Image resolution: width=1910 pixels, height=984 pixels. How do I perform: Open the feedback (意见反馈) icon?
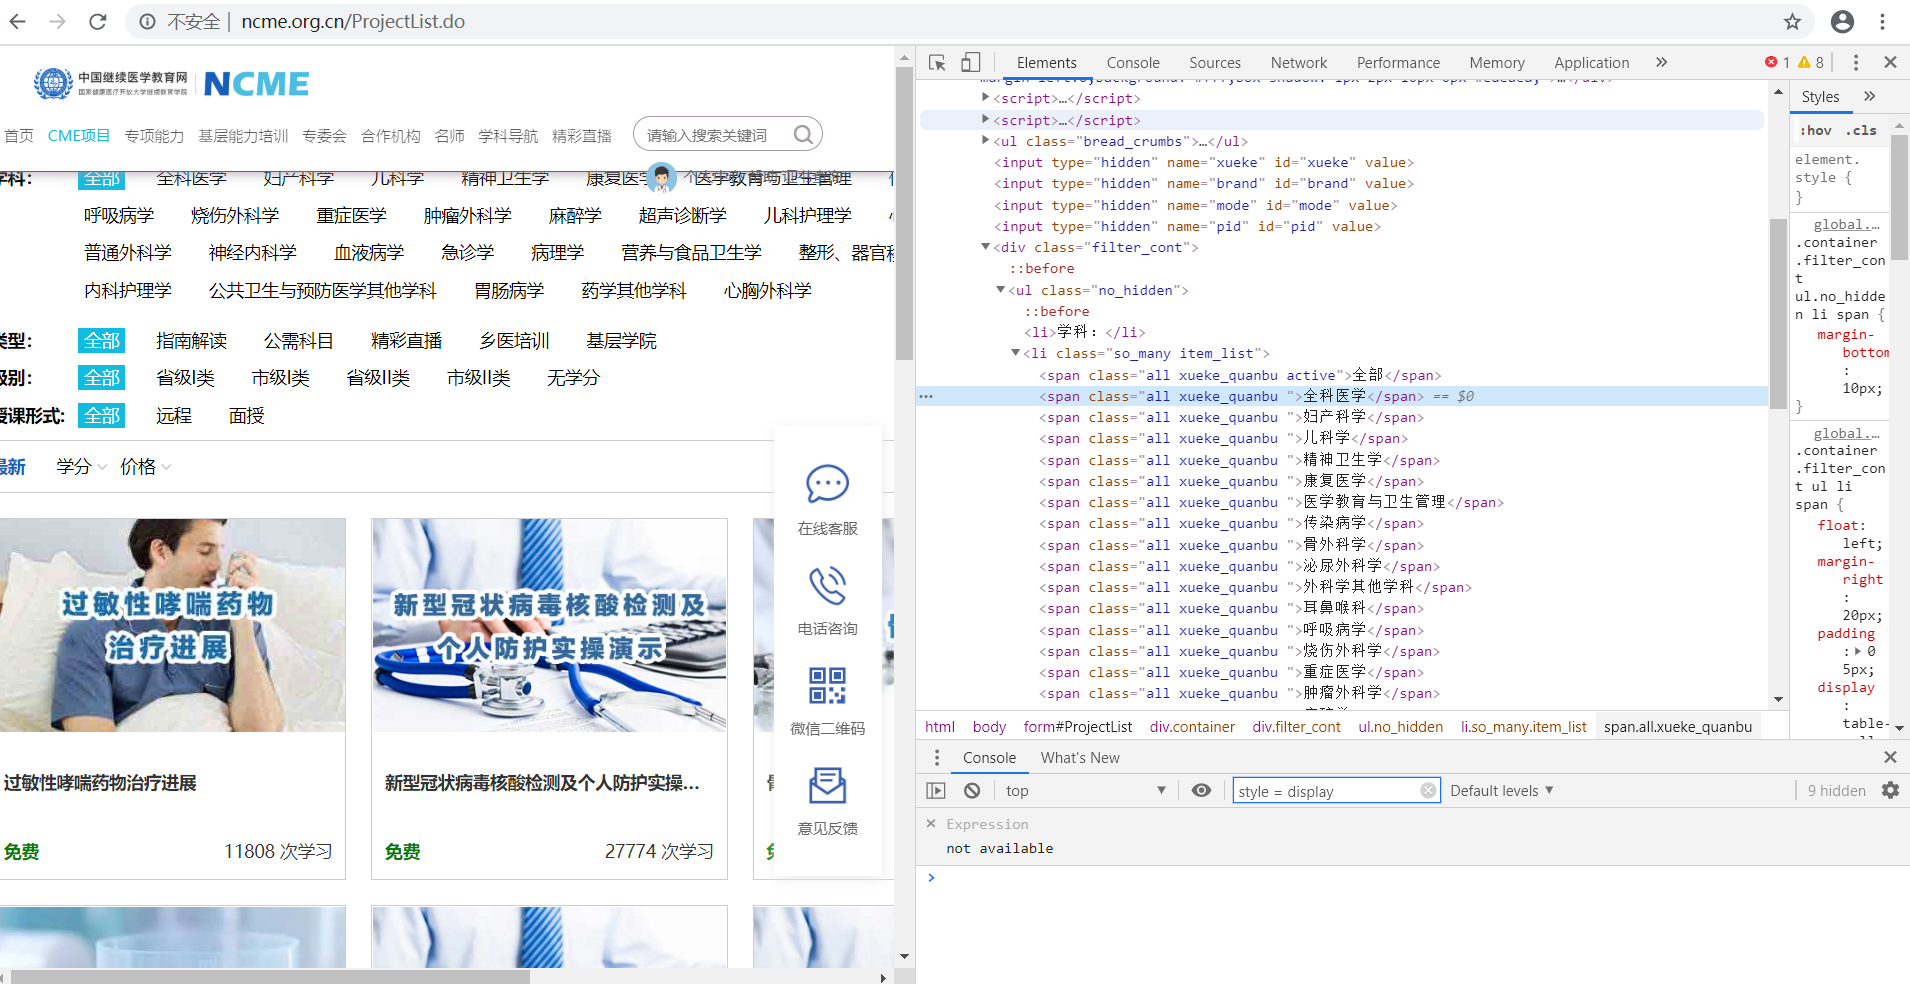tap(827, 786)
